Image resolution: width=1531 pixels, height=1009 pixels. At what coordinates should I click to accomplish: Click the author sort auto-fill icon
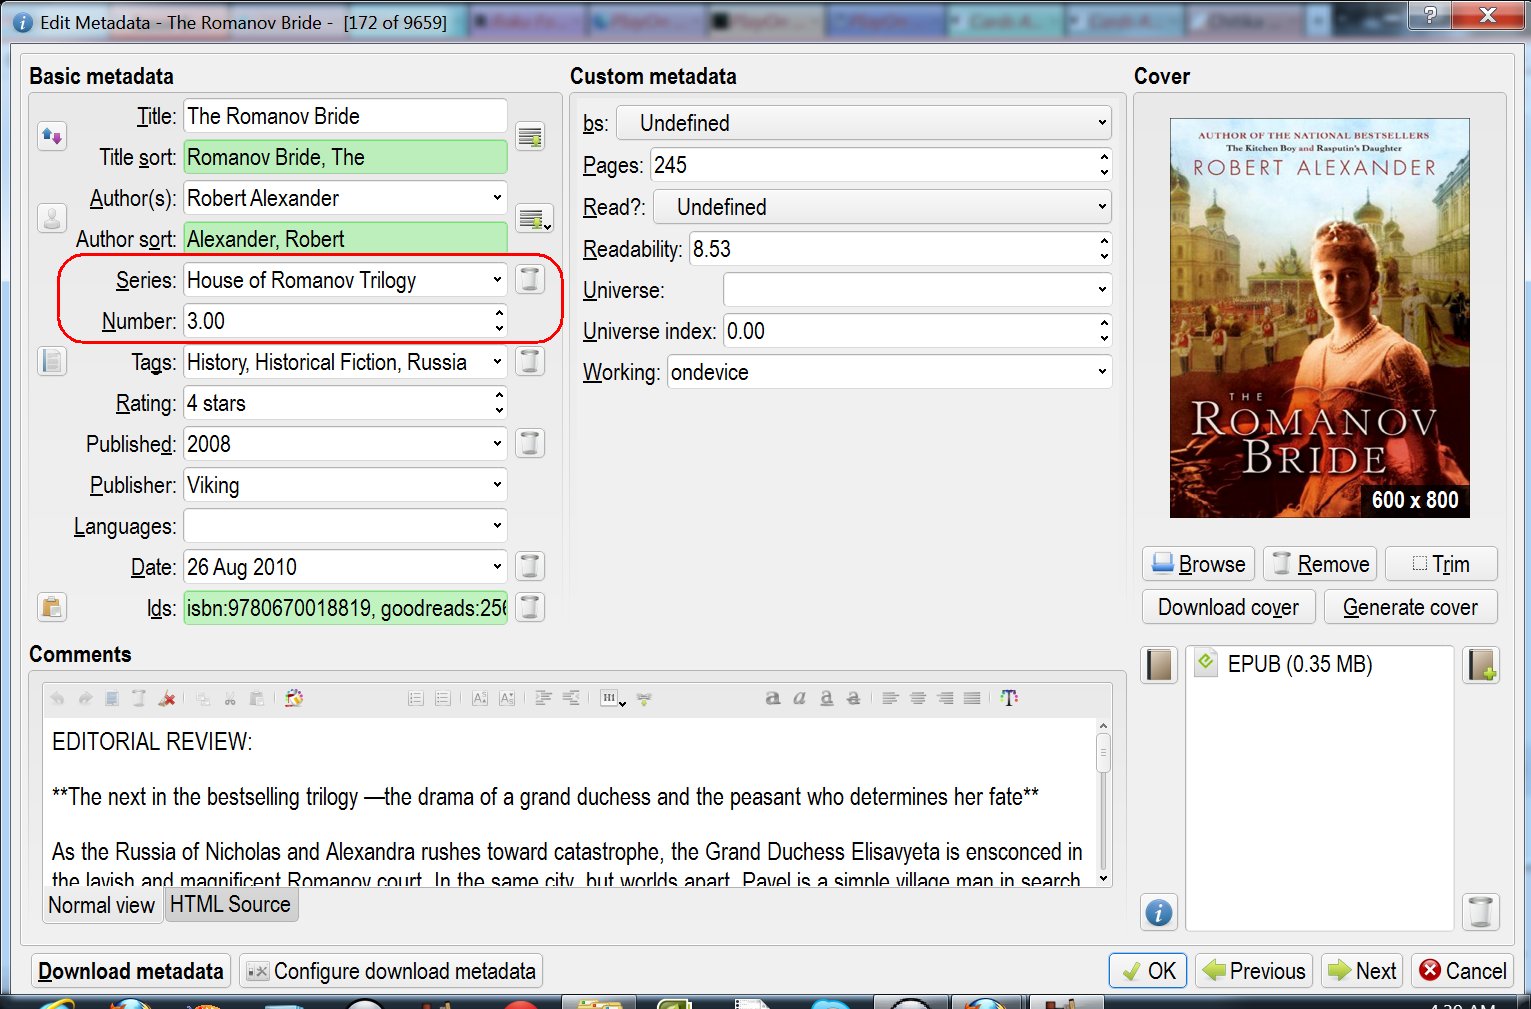533,218
